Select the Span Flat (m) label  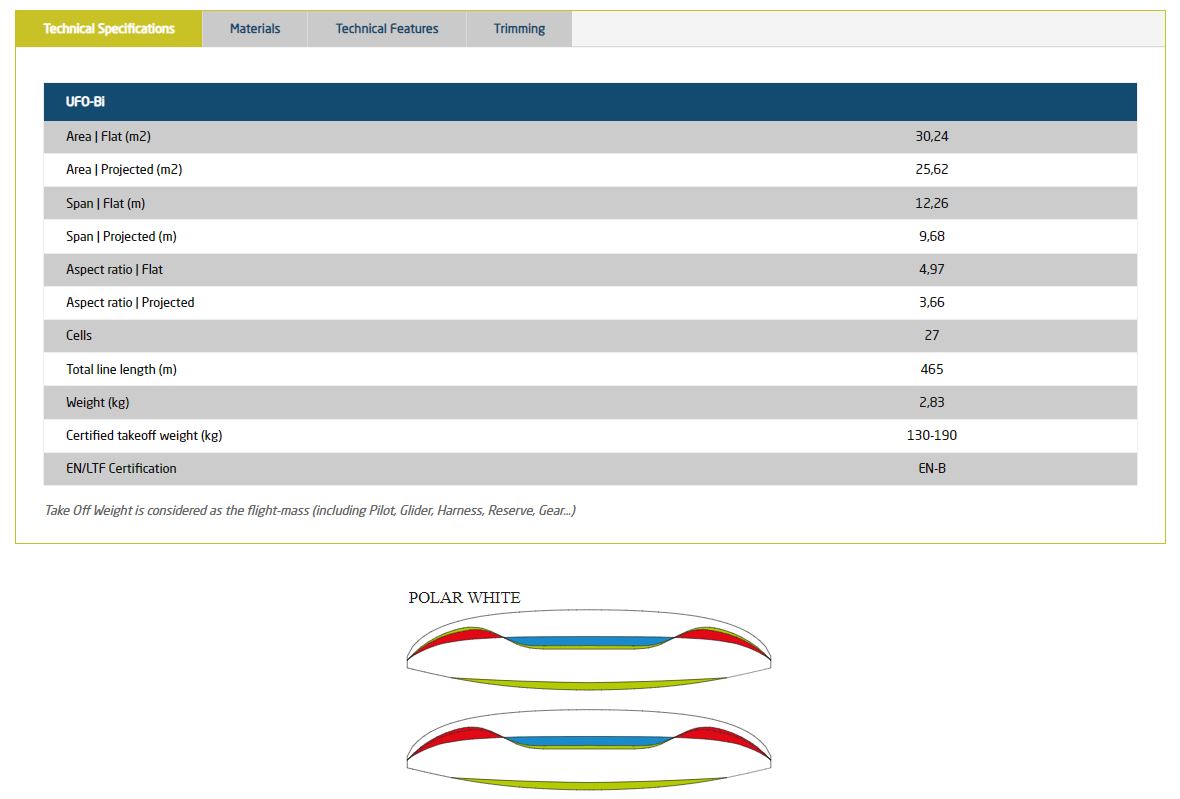tap(105, 203)
